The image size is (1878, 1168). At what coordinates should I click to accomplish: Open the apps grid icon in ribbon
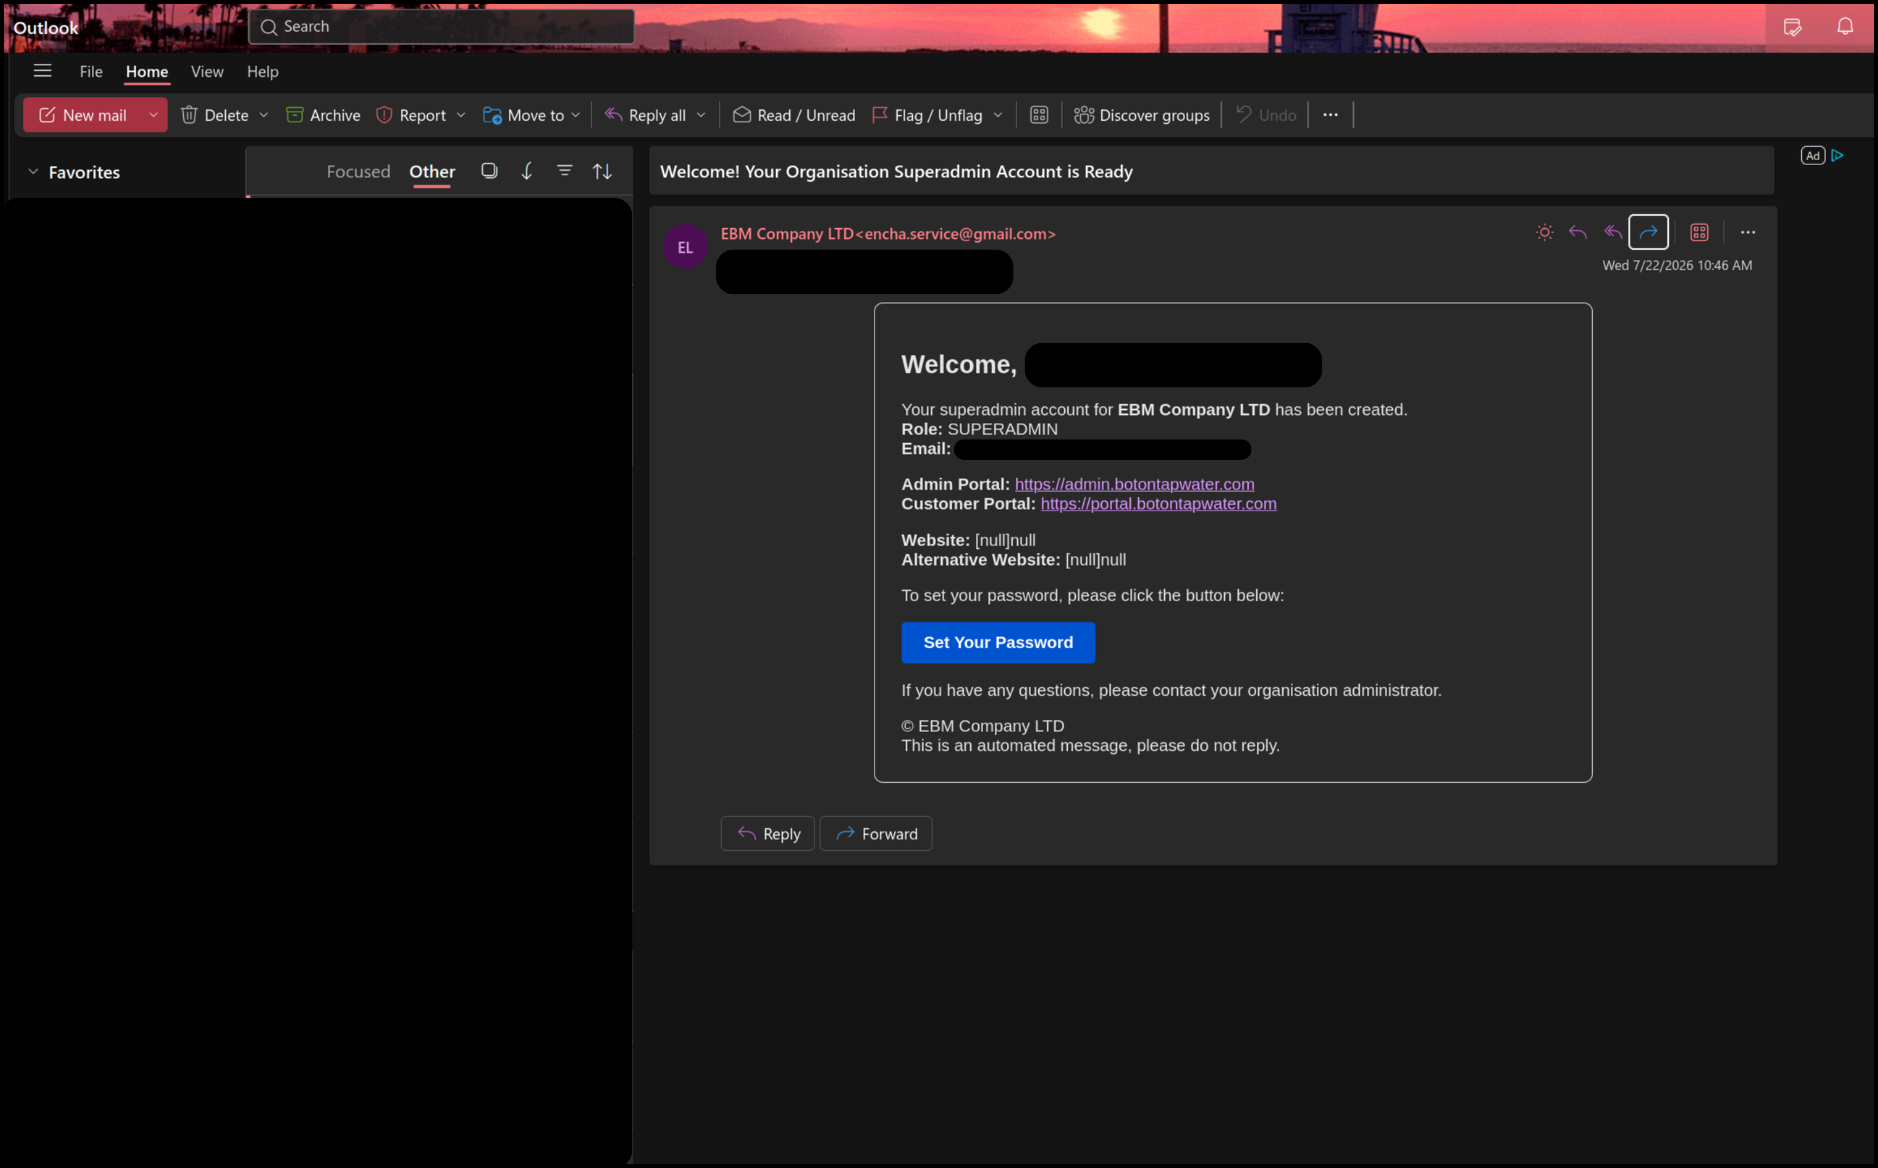1039,115
